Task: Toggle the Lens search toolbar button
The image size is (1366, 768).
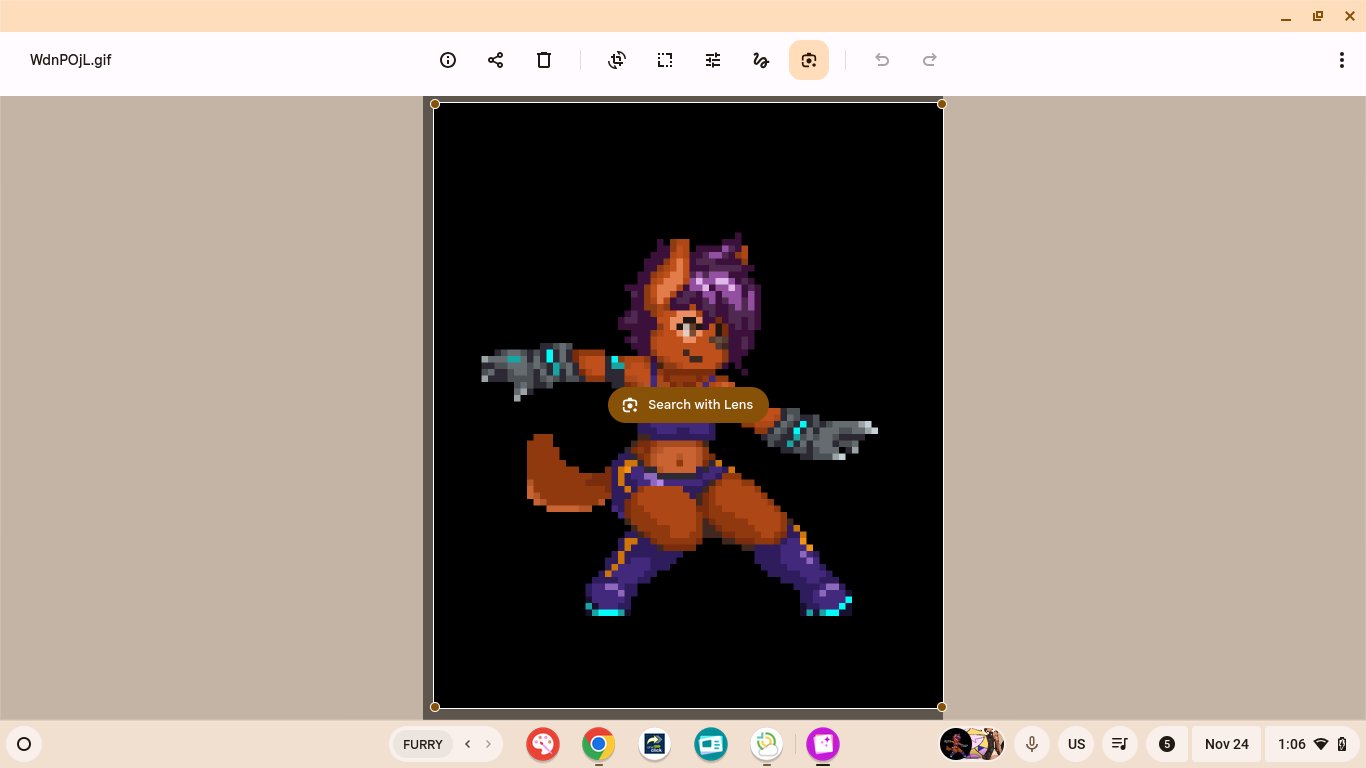Action: pyautogui.click(x=809, y=60)
